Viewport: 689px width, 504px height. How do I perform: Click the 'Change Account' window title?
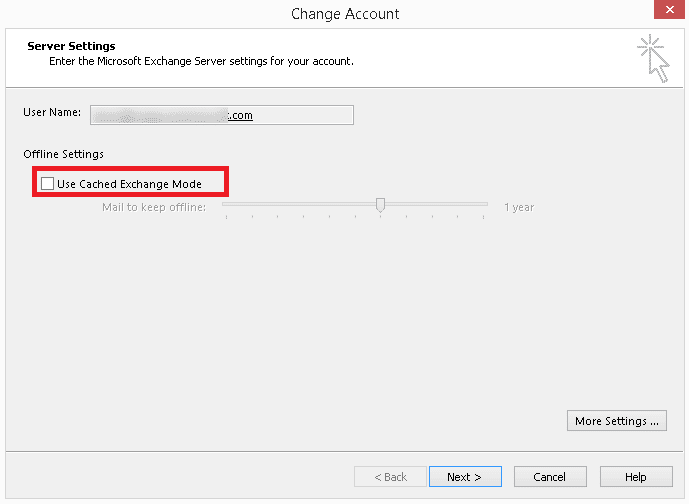pos(345,14)
